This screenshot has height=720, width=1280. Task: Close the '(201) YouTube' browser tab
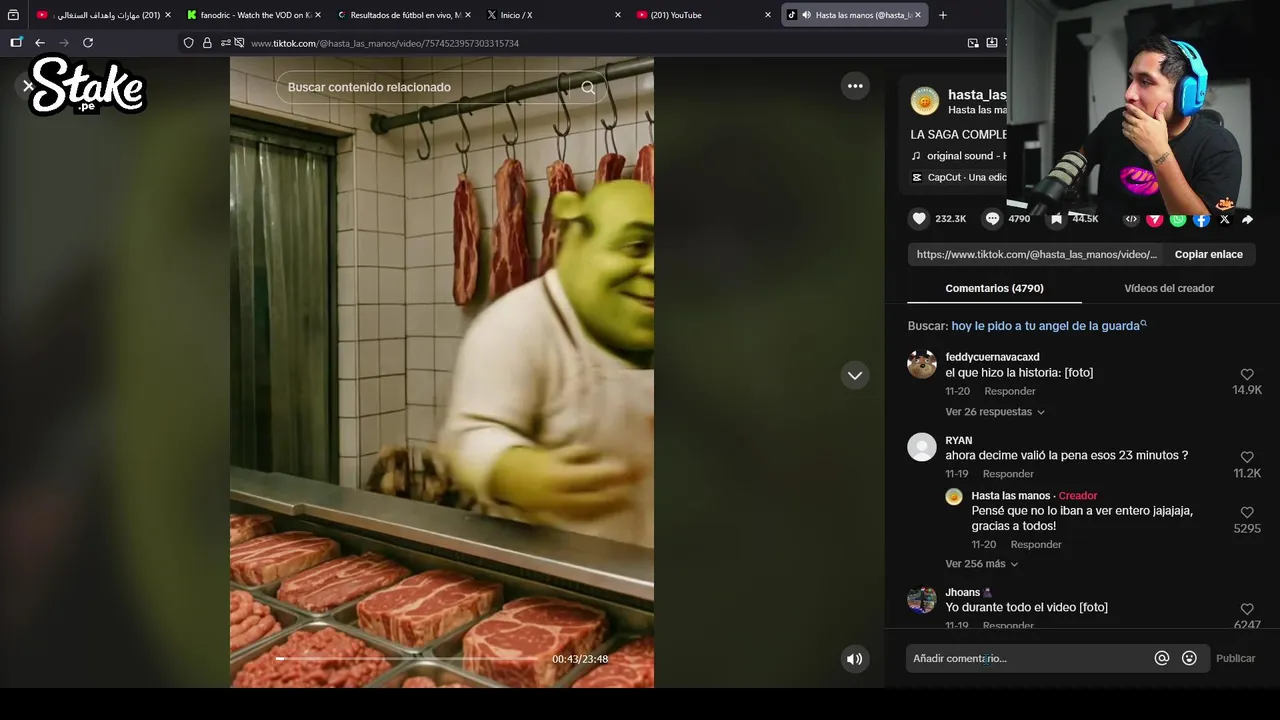(x=767, y=15)
